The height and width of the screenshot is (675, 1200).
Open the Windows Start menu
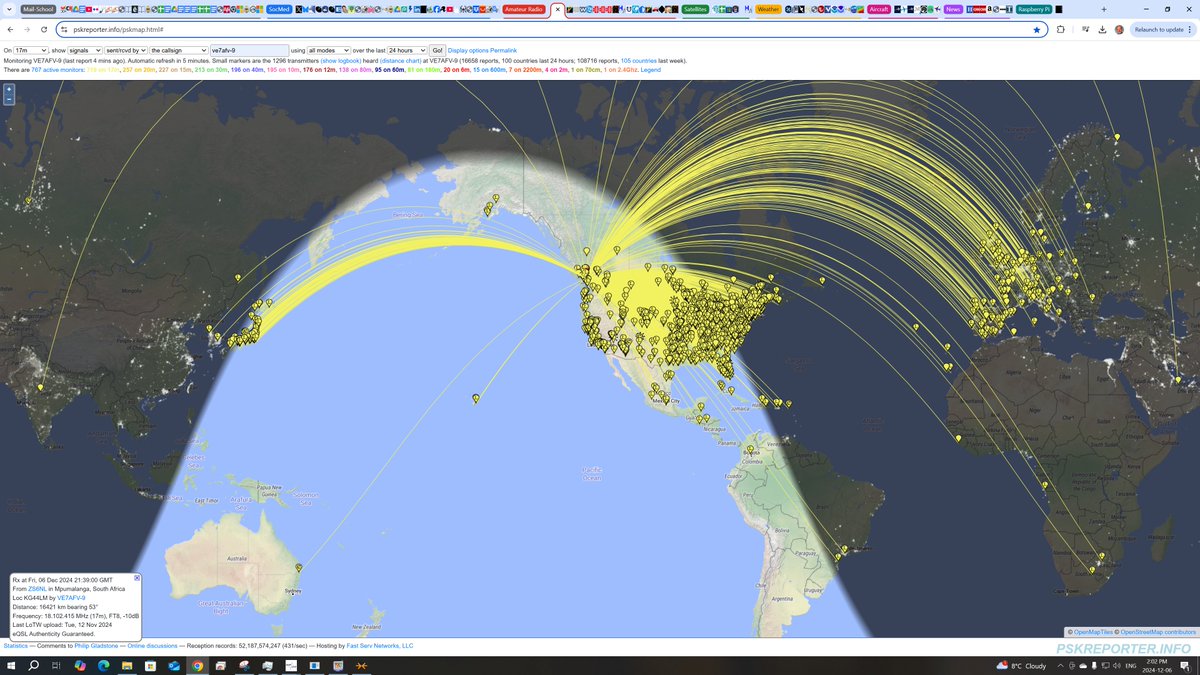[x=11, y=666]
